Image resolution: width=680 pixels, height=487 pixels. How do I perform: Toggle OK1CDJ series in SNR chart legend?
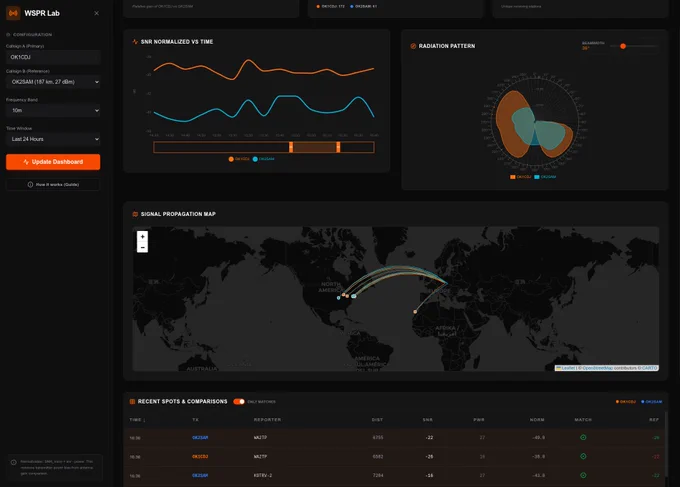click(x=239, y=159)
